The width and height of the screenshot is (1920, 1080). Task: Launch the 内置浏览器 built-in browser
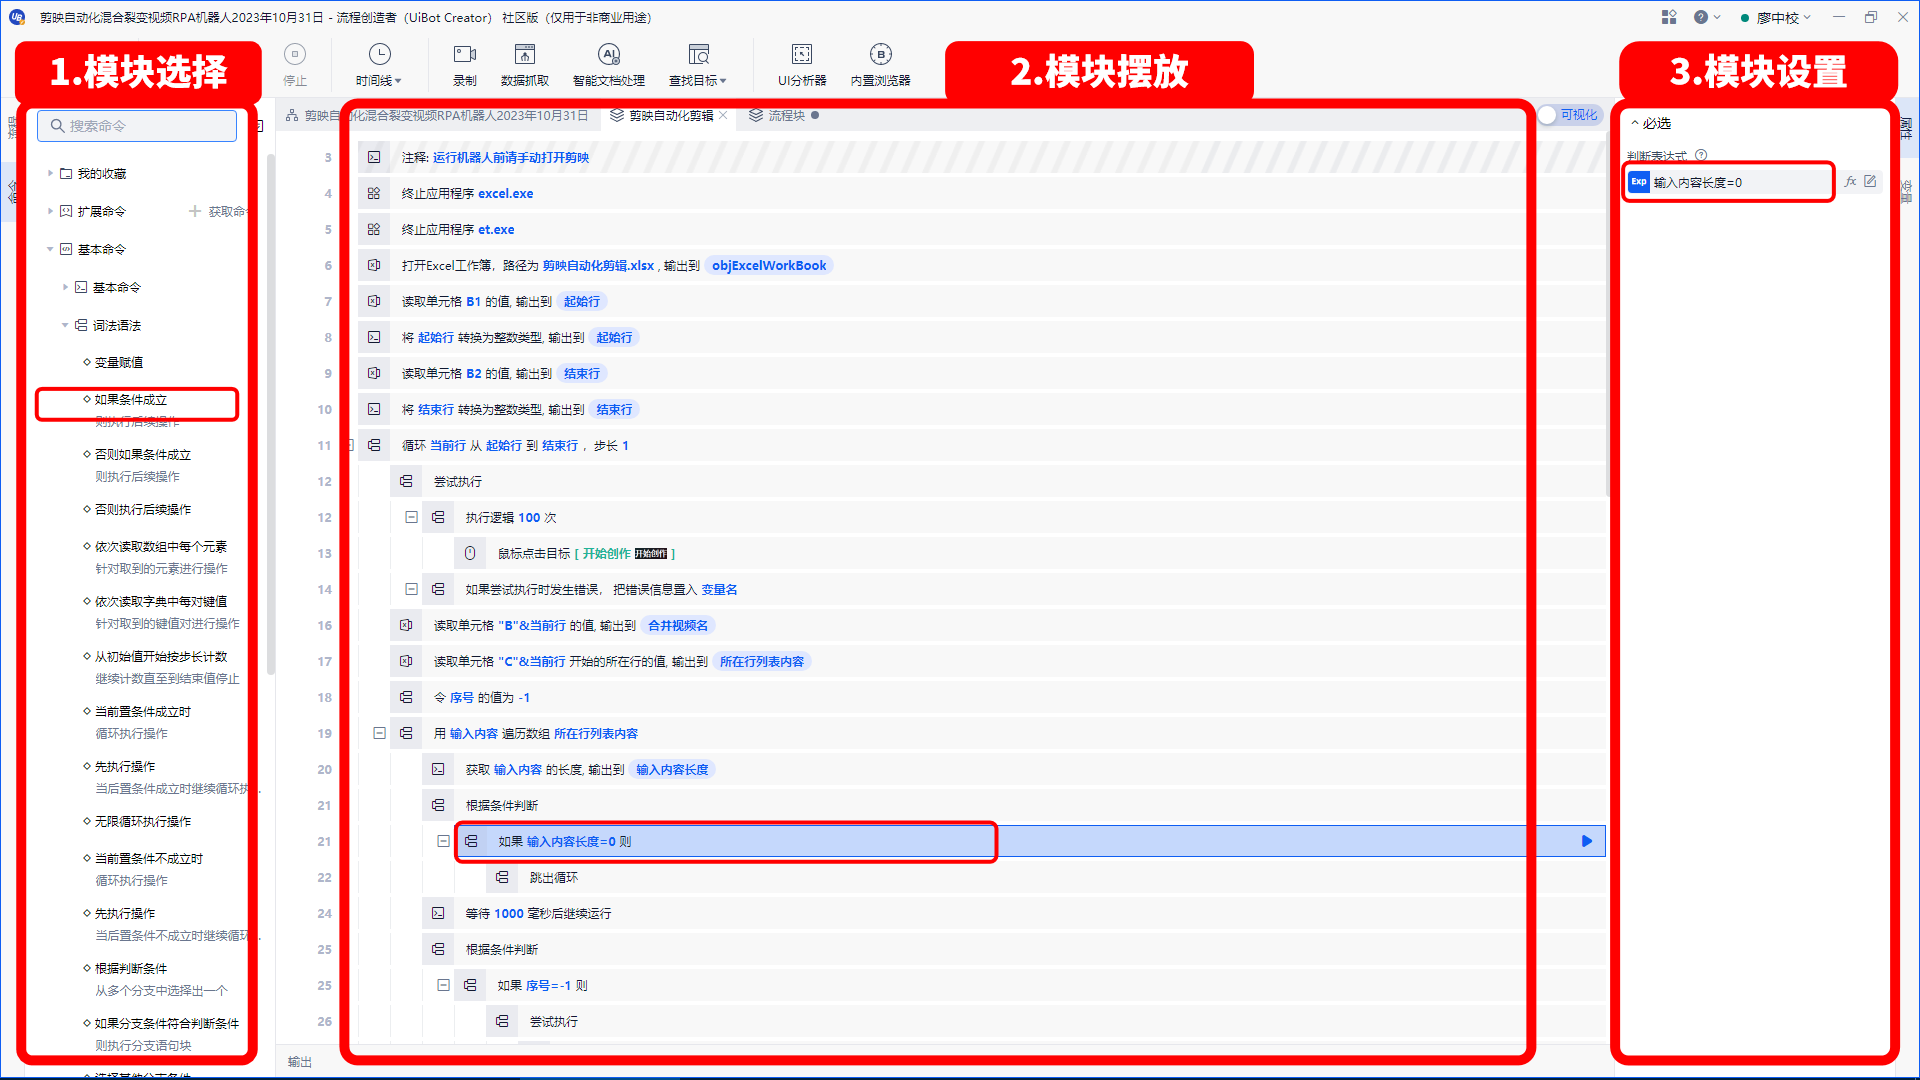(880, 64)
